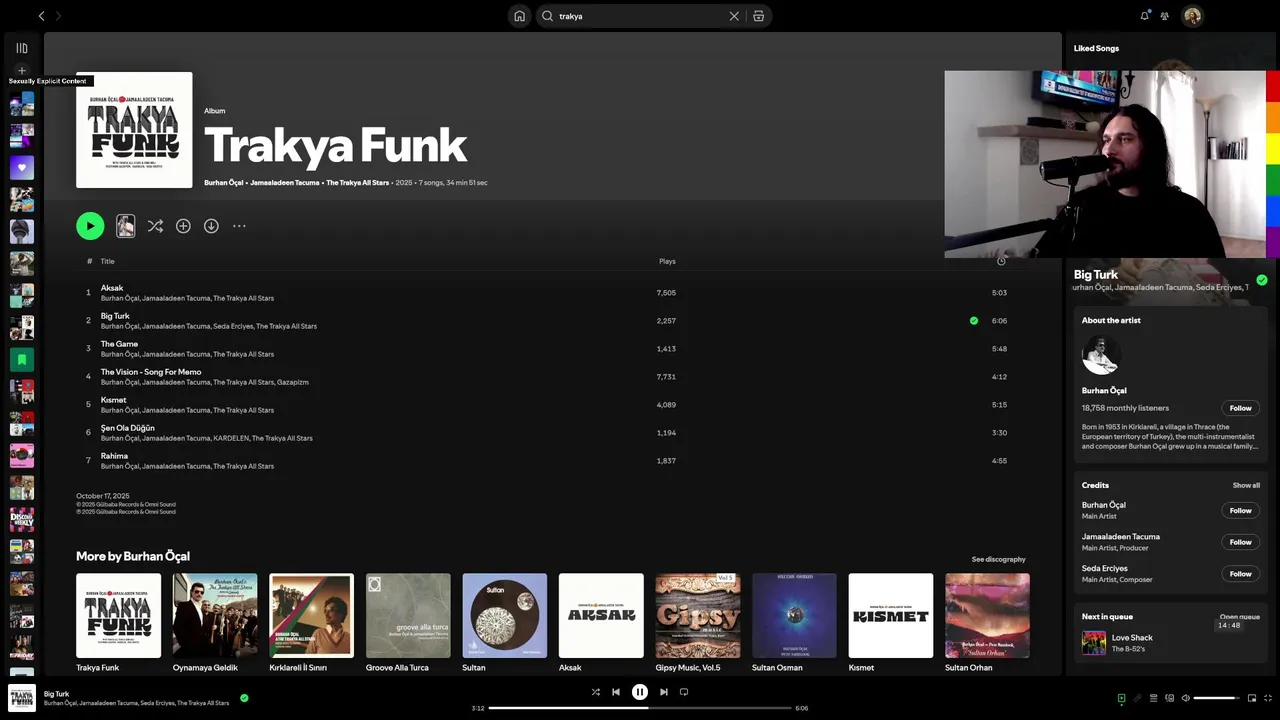Download the Trakya Funk album
1280x720 pixels.
(x=211, y=226)
